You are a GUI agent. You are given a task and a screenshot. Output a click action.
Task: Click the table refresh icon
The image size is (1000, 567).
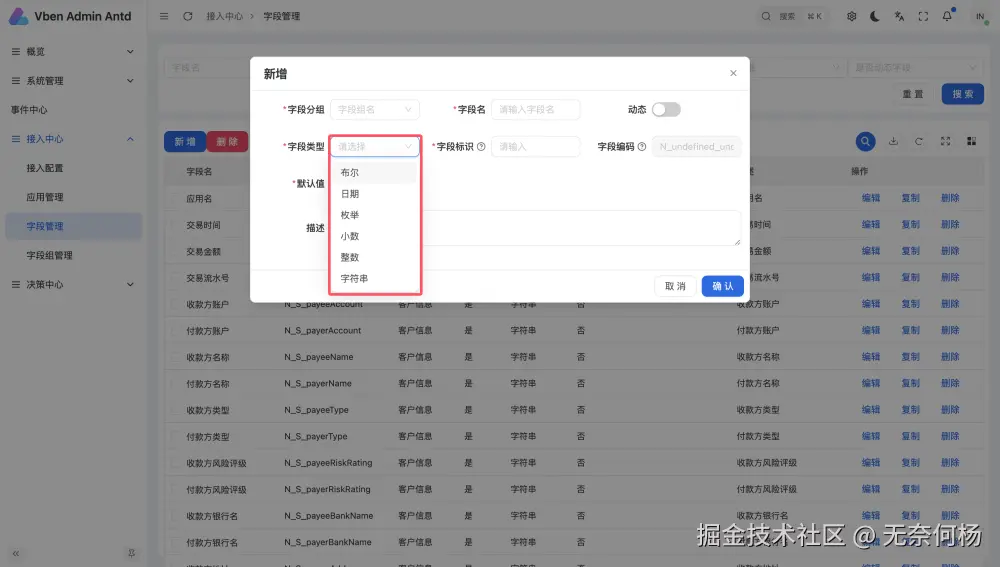tap(919, 142)
